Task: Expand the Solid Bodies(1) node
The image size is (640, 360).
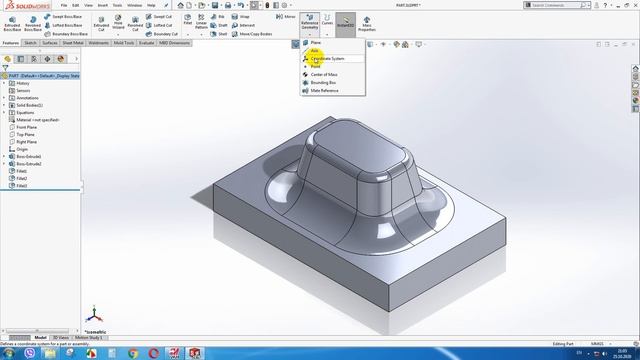Action: [x=4, y=105]
